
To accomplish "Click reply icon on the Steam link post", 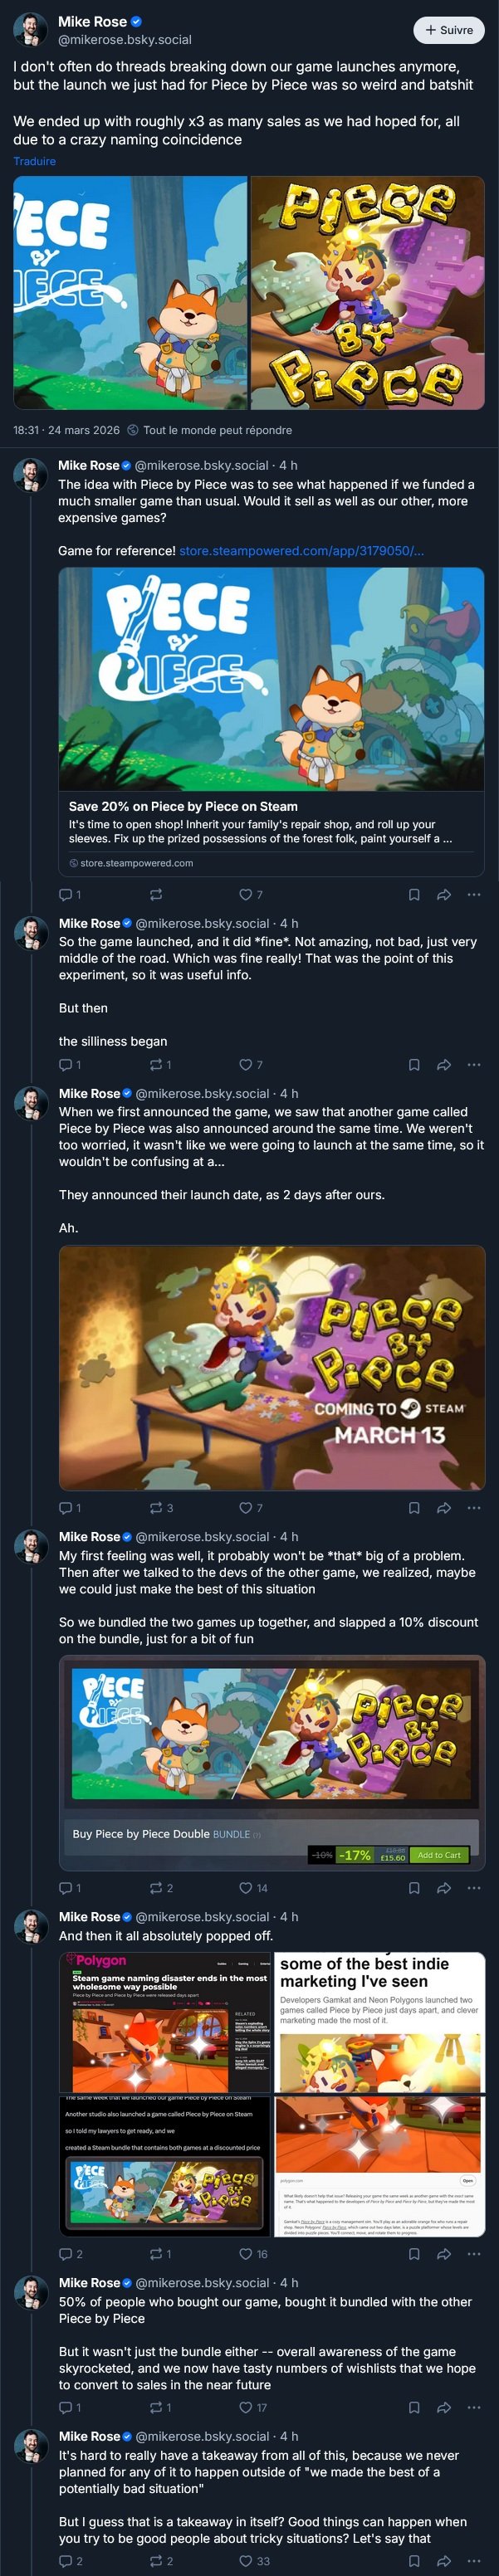I will point(66,894).
